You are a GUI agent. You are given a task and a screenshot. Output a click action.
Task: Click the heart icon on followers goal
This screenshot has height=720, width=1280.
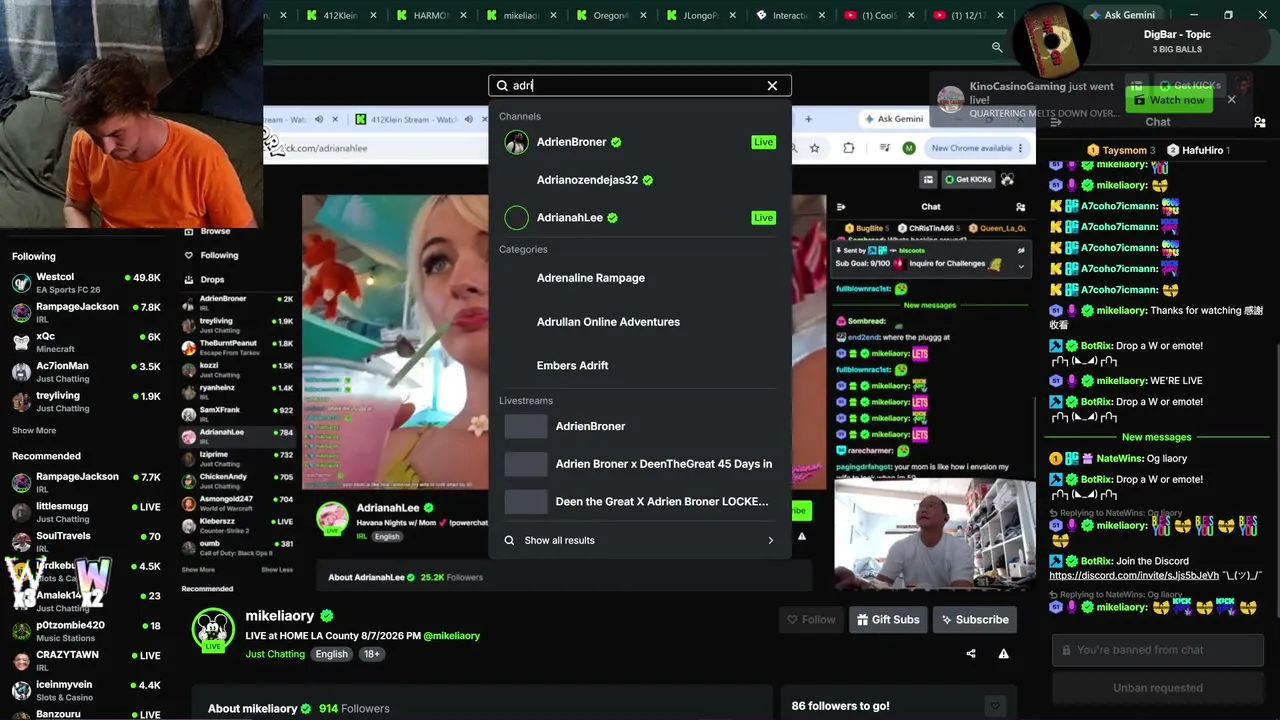994,706
